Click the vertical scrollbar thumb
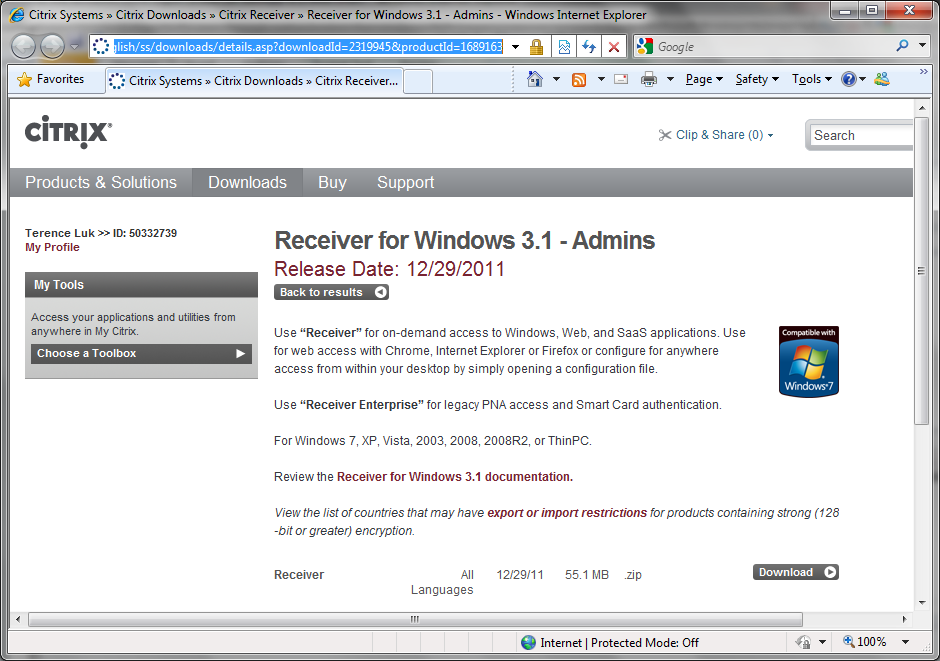 [921, 271]
